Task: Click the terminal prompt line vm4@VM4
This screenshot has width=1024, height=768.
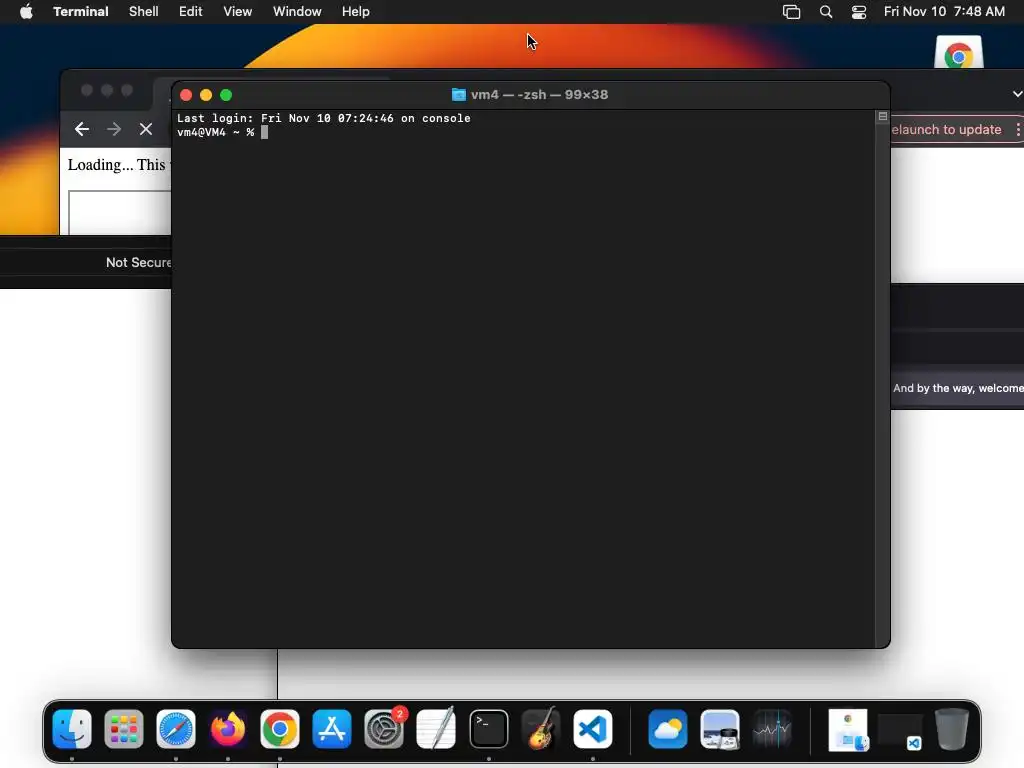Action: (223, 132)
